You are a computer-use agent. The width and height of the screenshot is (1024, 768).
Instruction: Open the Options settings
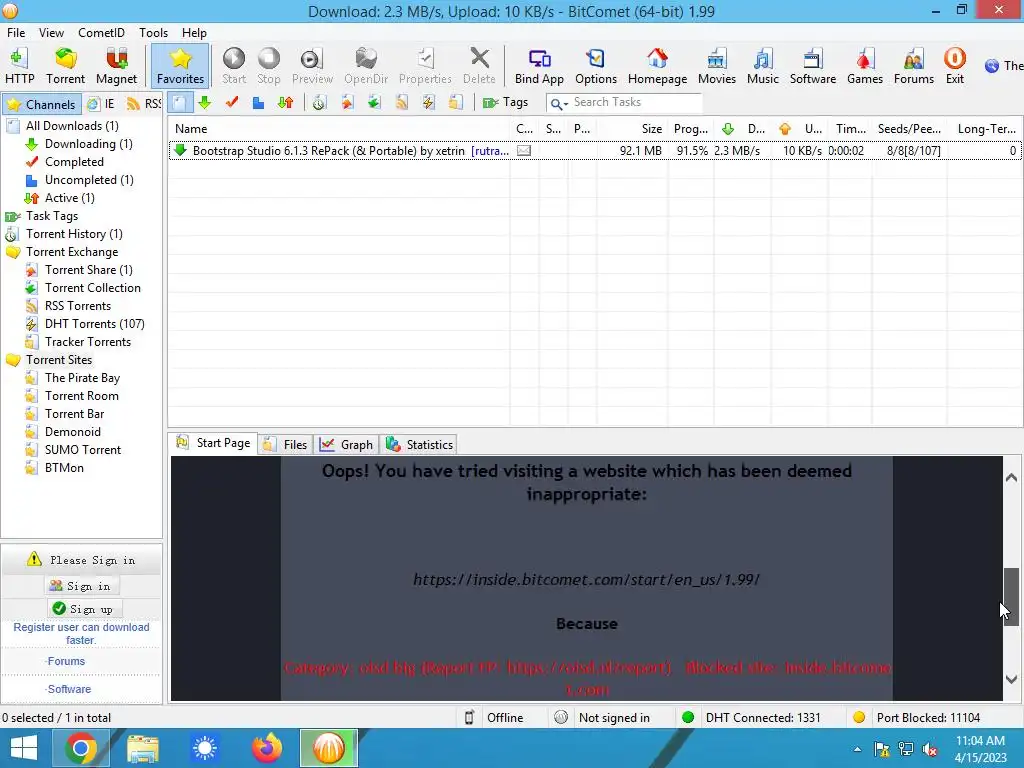point(596,66)
